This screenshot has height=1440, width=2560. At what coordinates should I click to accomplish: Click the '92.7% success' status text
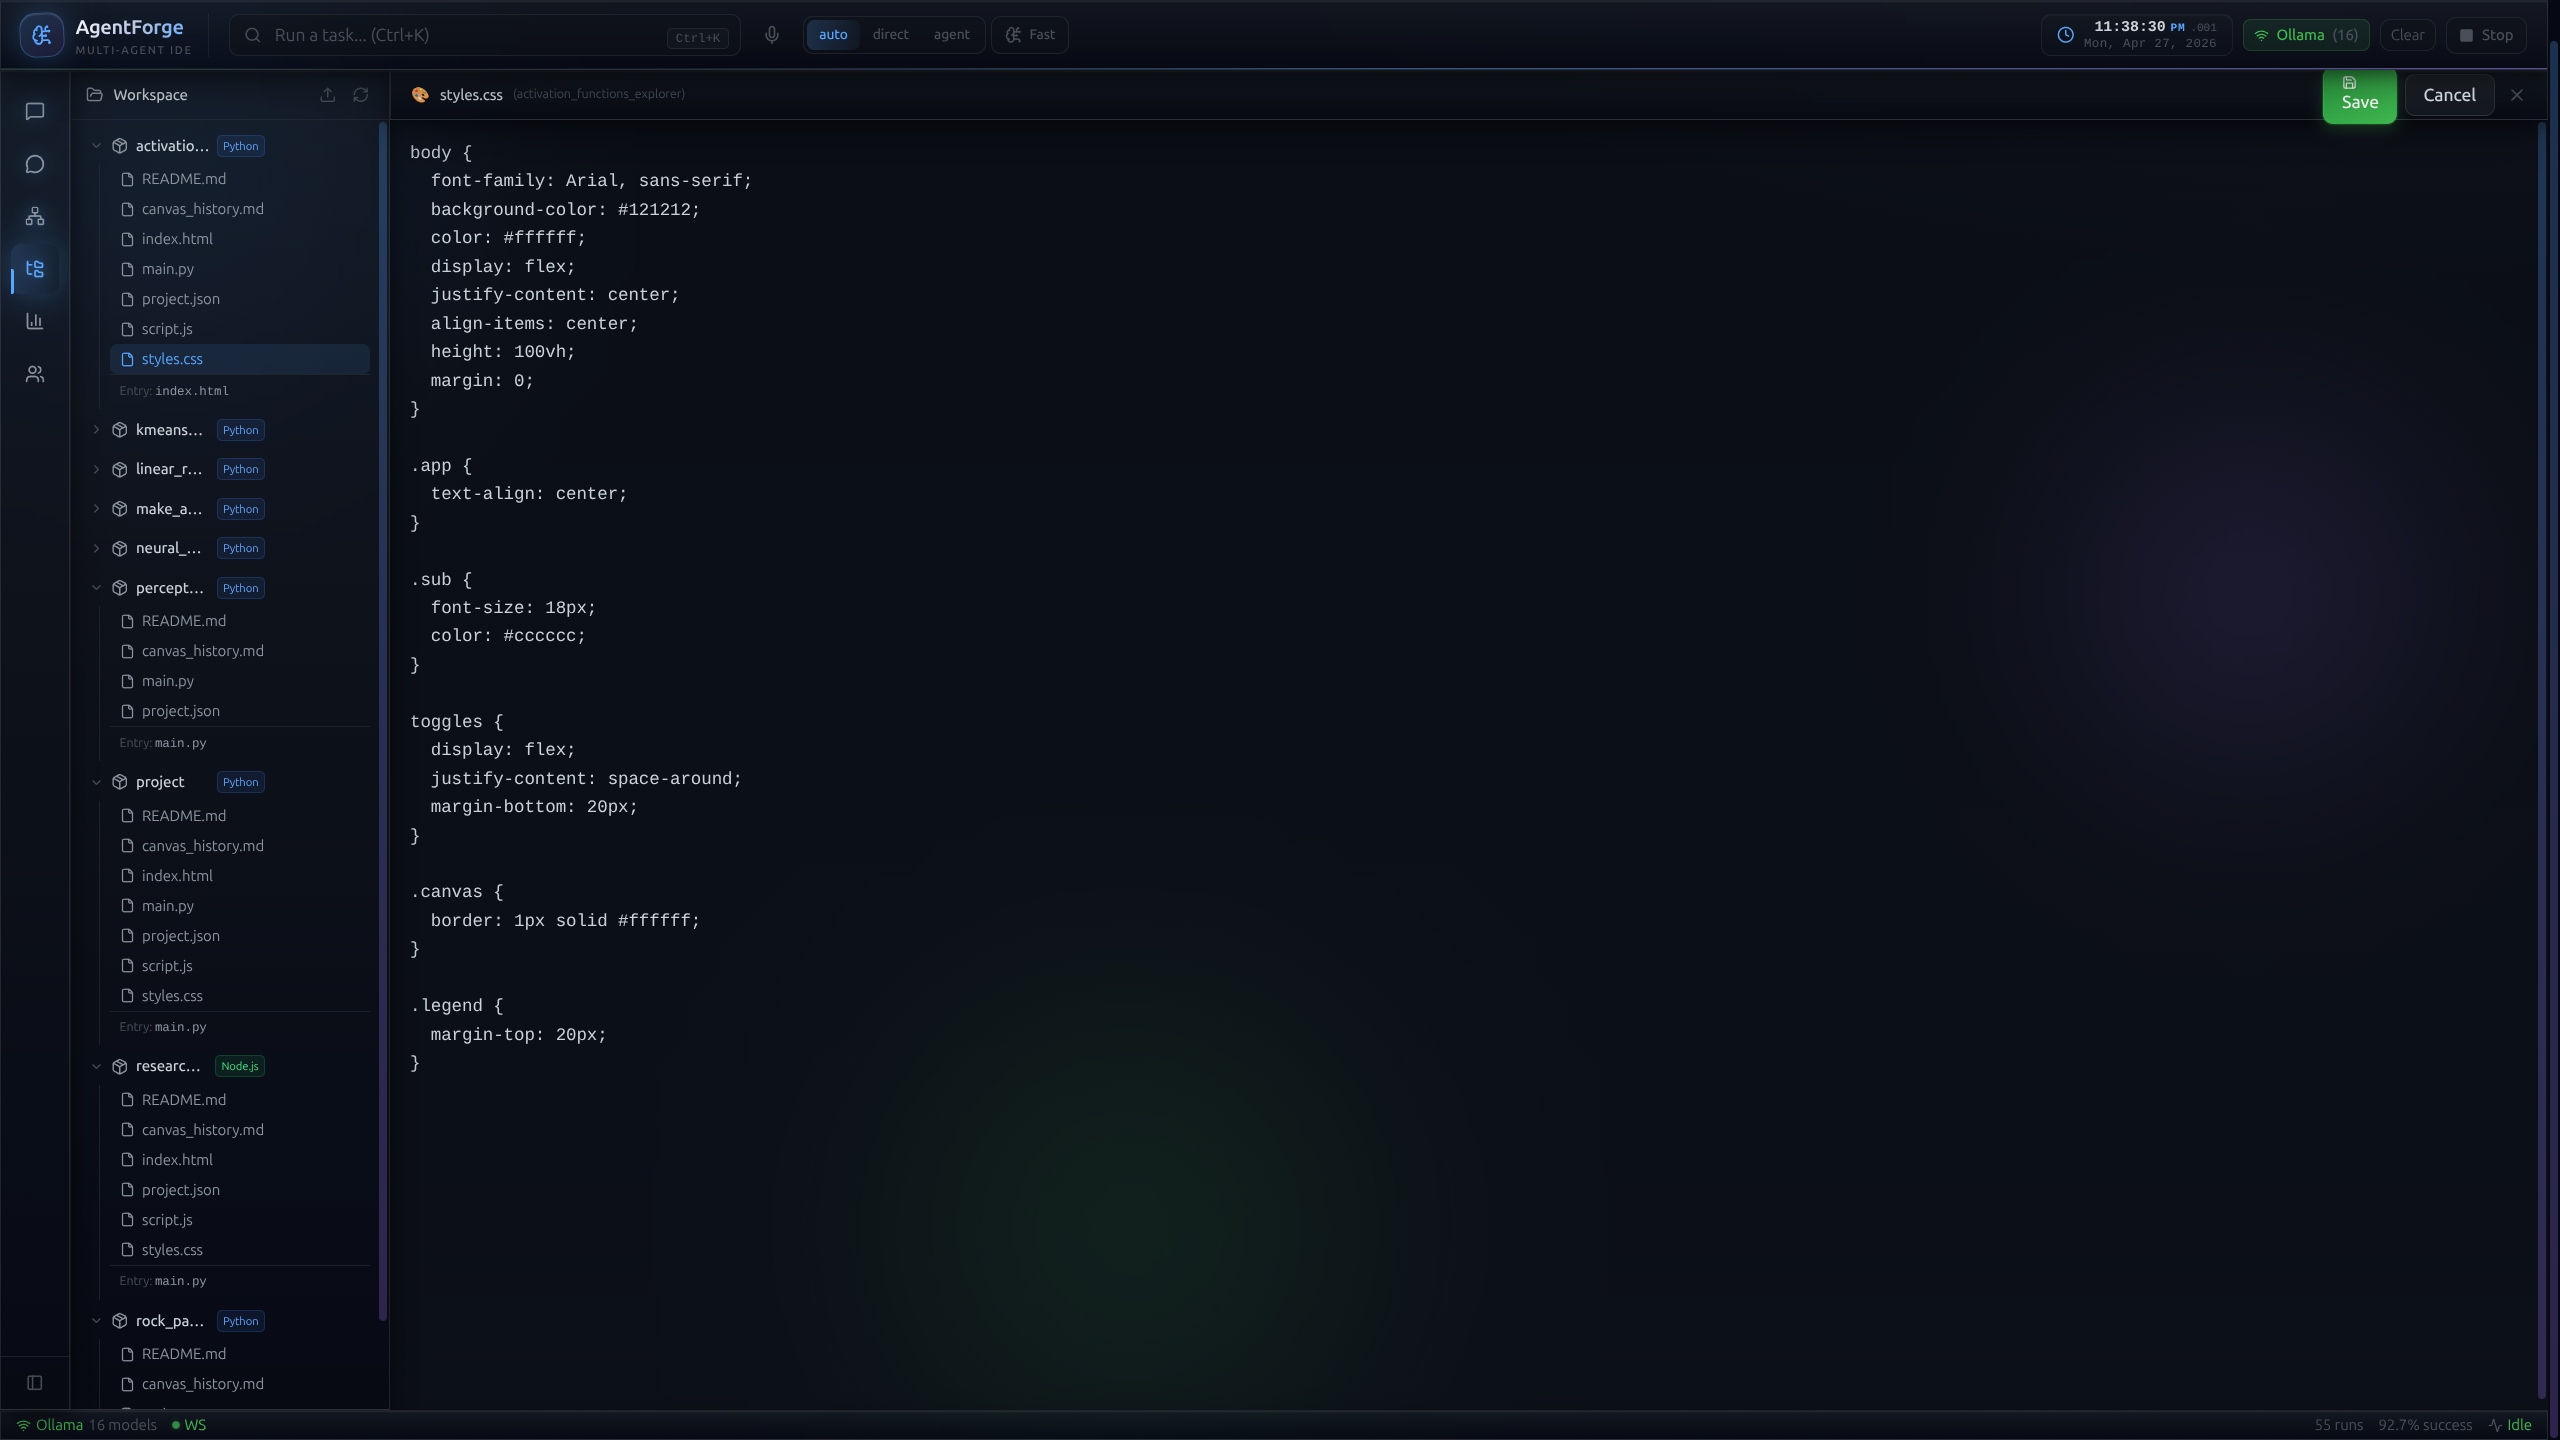pos(2425,1425)
